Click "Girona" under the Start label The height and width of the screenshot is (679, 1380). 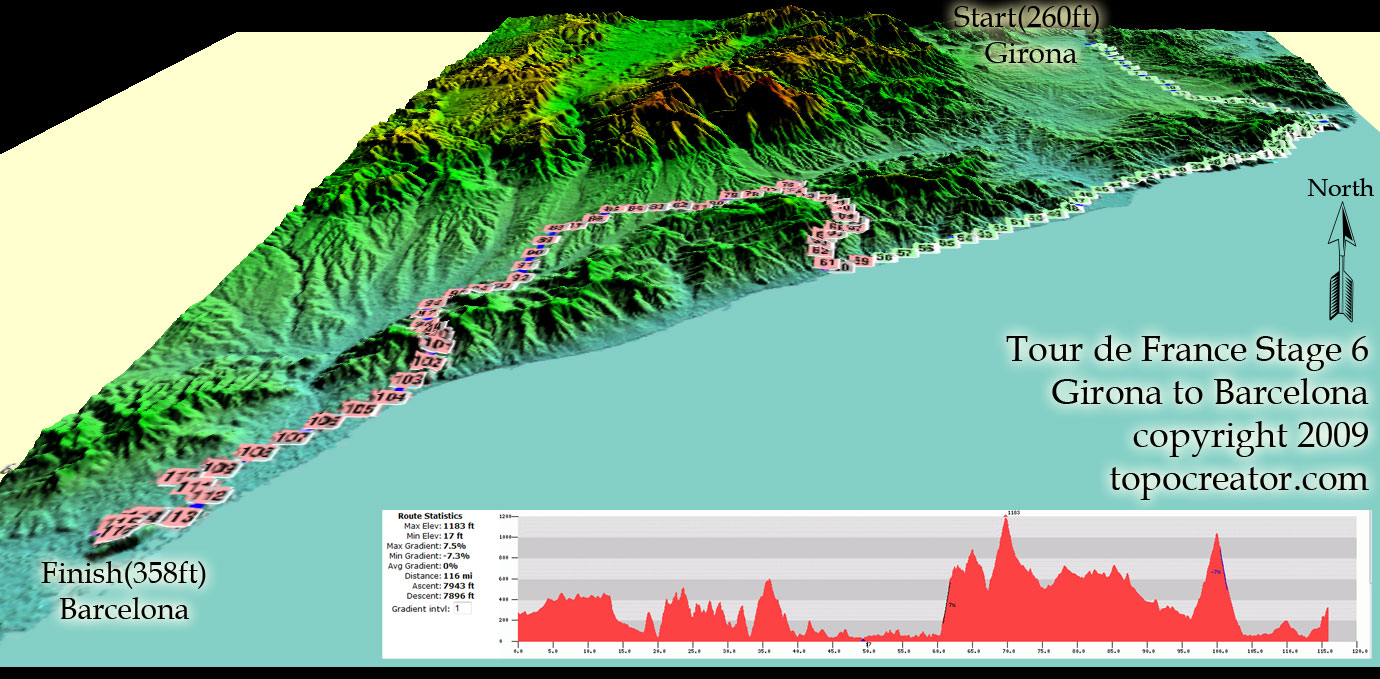tap(1031, 53)
